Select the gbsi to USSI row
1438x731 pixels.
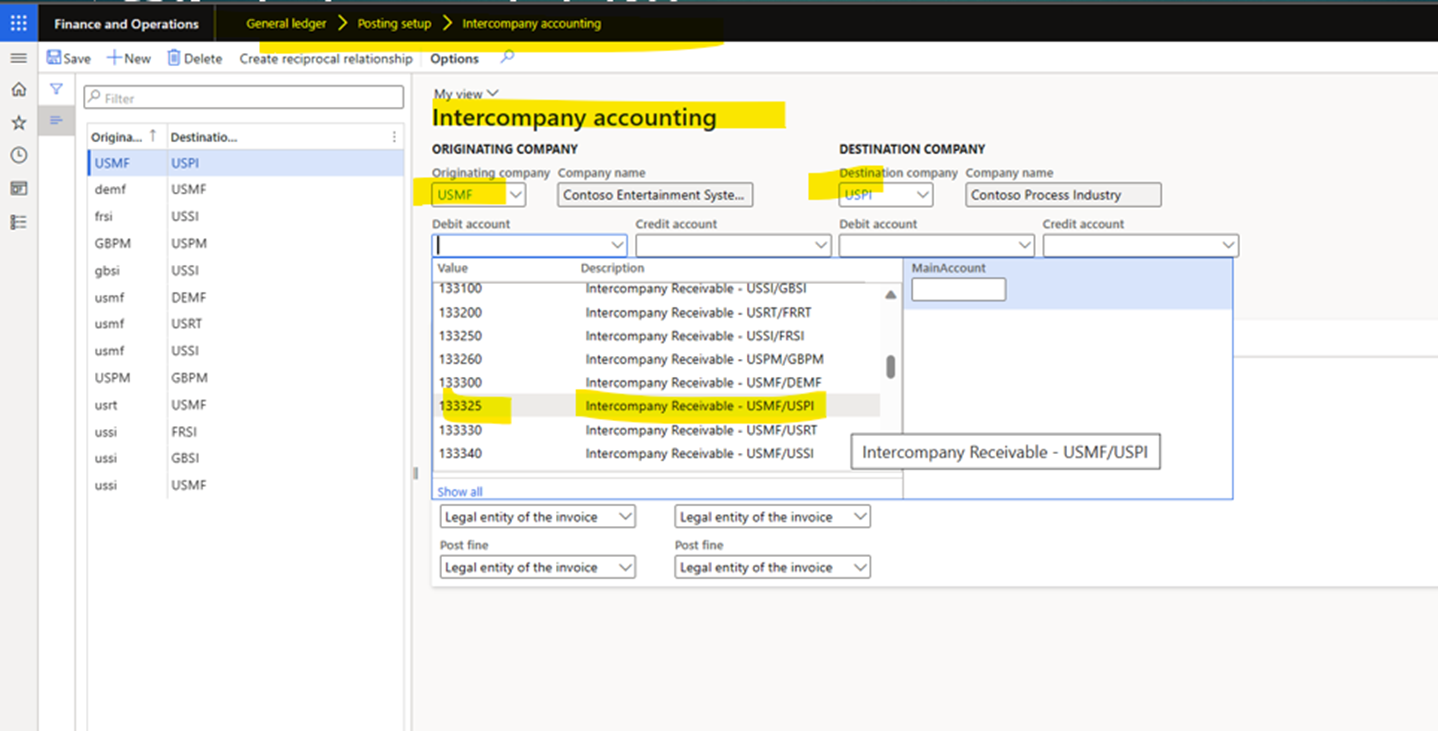(x=246, y=270)
